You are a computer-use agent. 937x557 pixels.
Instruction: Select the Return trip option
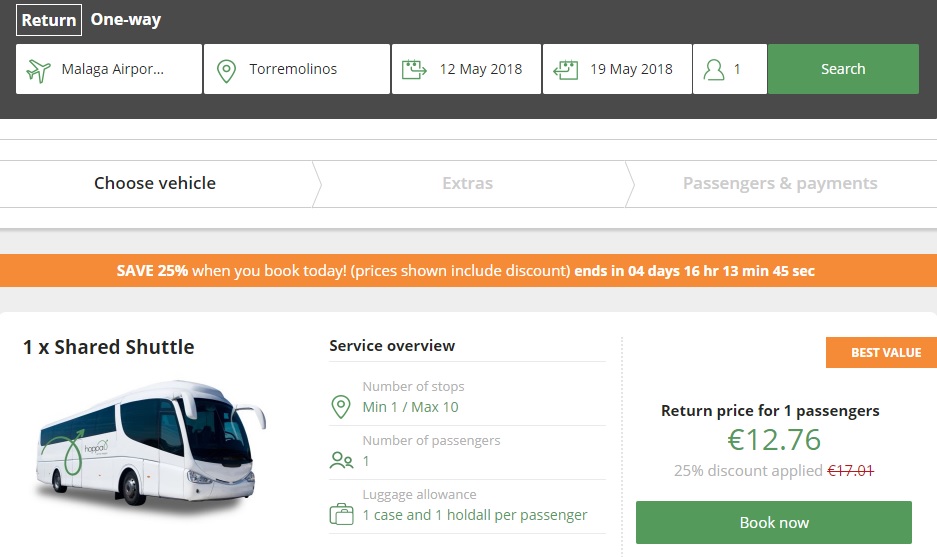pos(49,20)
